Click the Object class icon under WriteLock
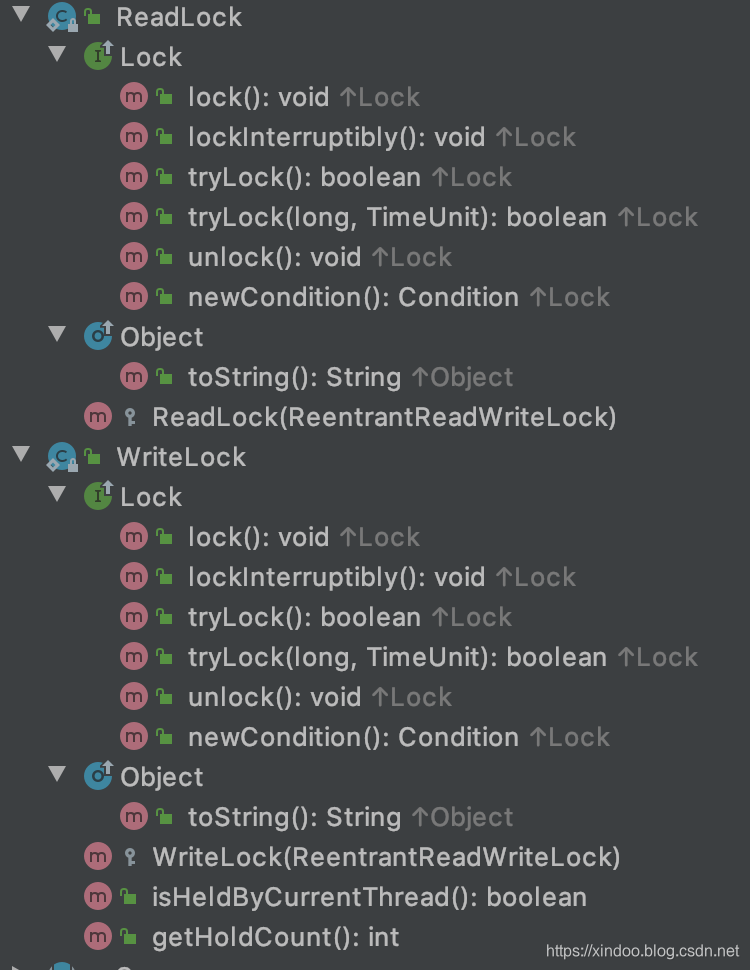Image resolution: width=750 pixels, height=970 pixels. (98, 777)
